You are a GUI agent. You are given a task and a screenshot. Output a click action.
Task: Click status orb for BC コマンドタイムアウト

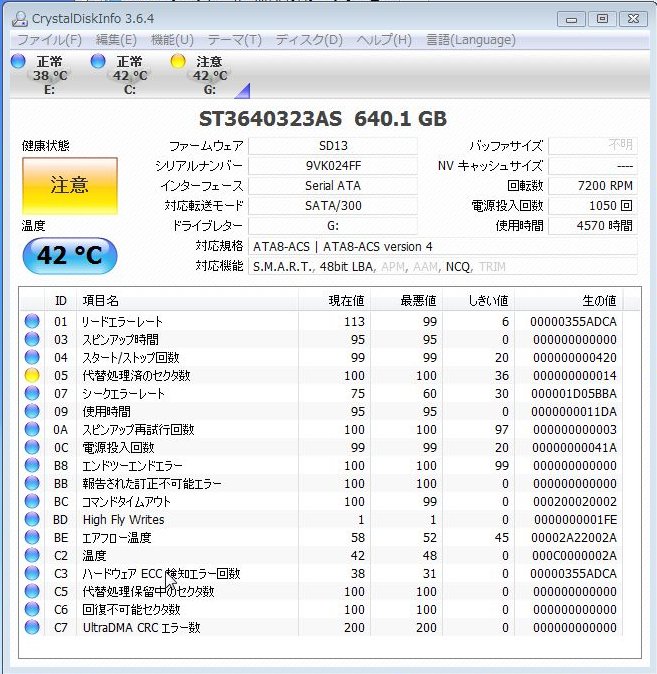pos(32,501)
